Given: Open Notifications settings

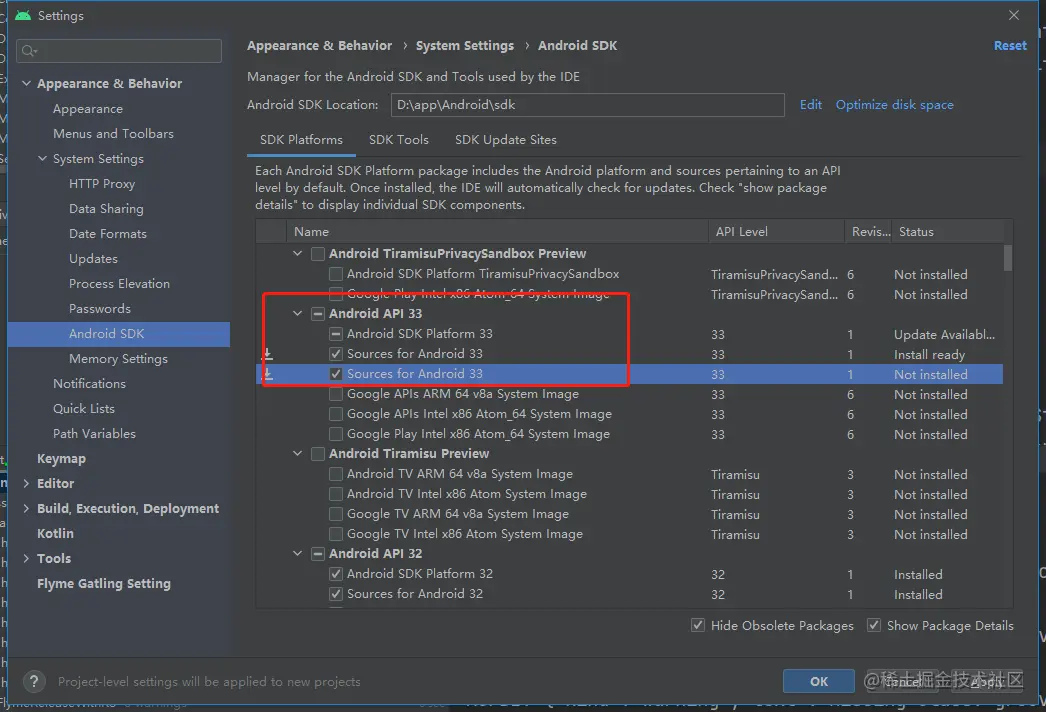Looking at the screenshot, I should tap(89, 384).
